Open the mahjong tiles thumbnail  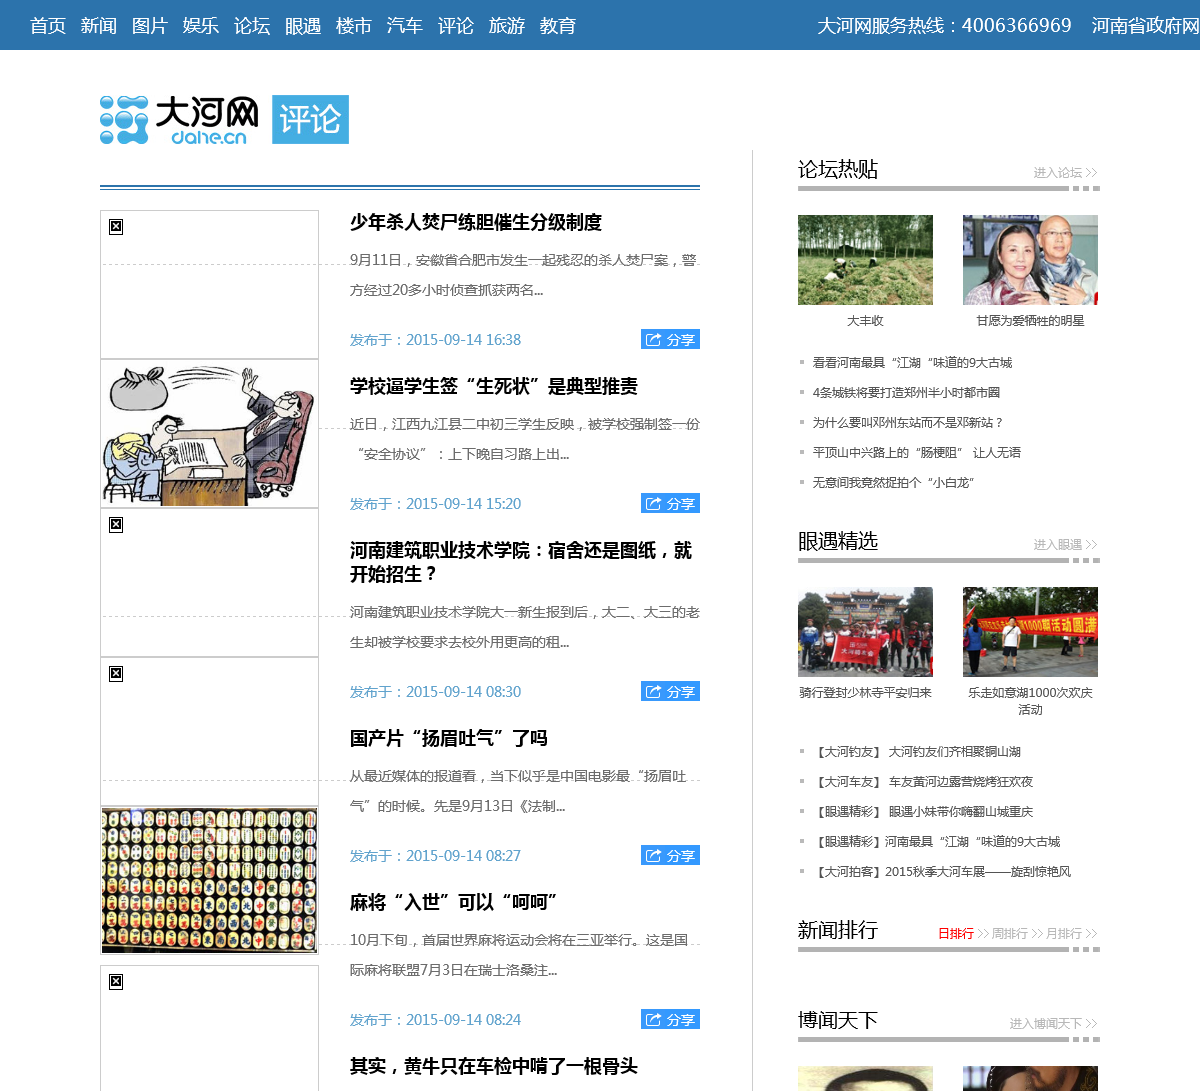(x=209, y=880)
